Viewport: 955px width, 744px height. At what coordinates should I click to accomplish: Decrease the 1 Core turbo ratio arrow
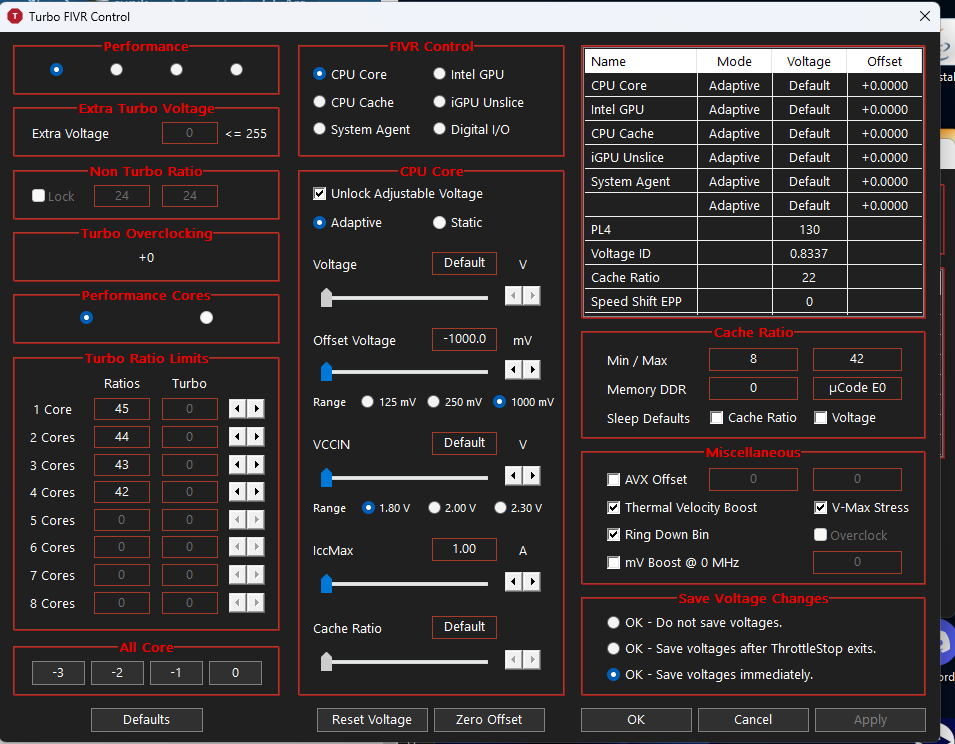238,409
